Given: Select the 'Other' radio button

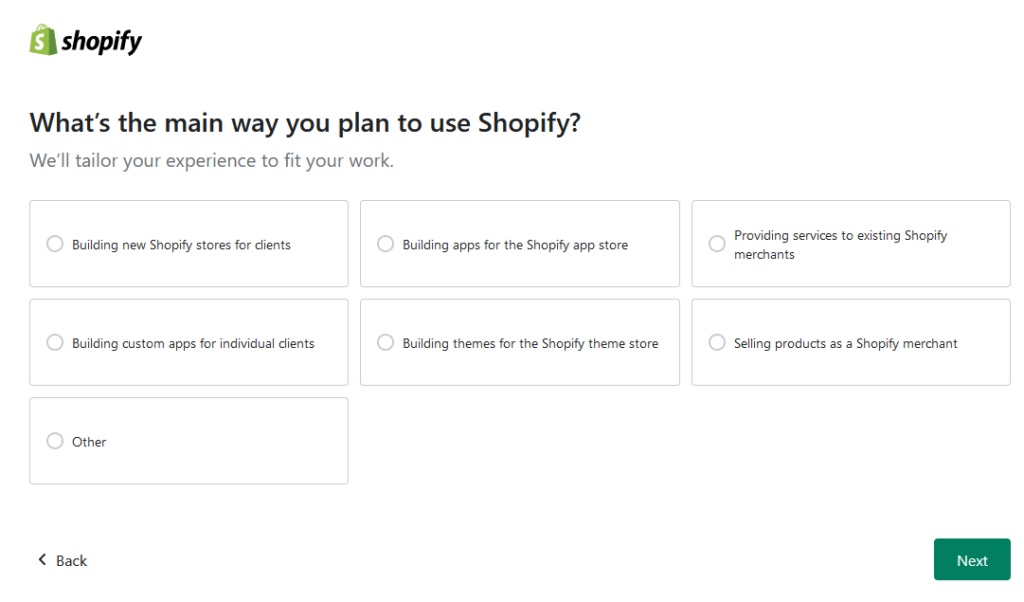Looking at the screenshot, I should 55,441.
